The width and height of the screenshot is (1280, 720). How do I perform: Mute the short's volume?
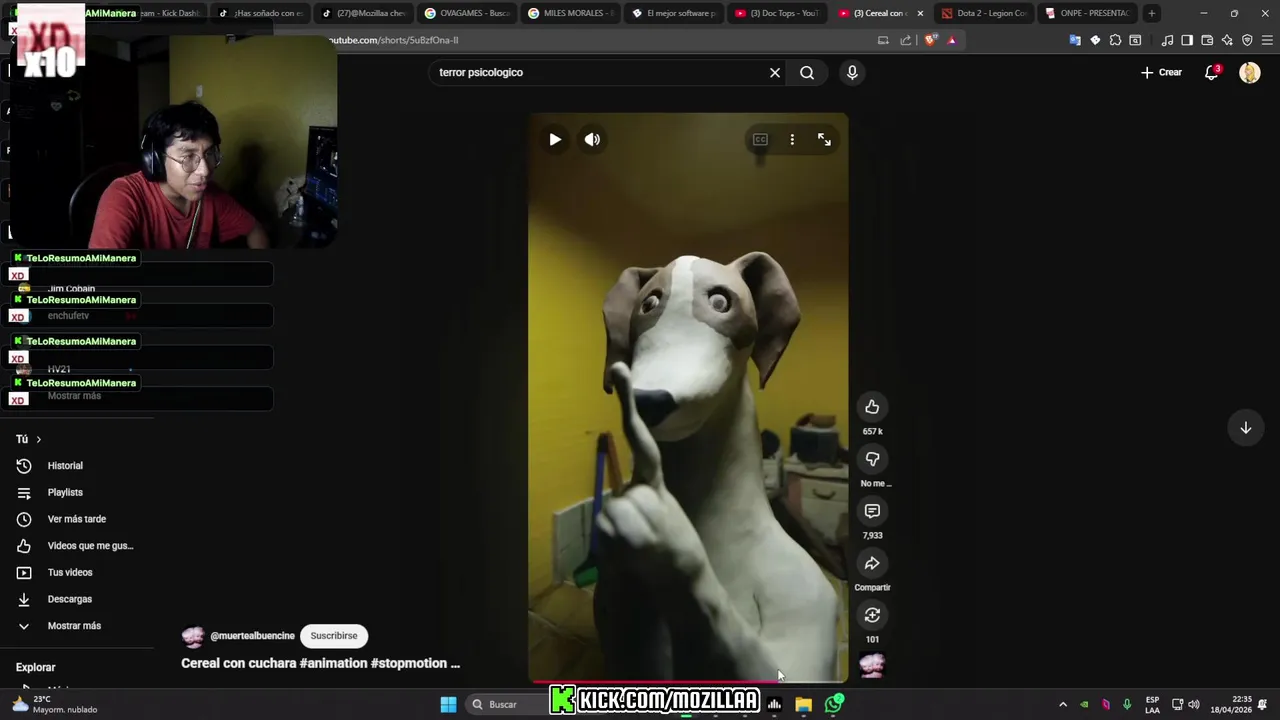592,140
